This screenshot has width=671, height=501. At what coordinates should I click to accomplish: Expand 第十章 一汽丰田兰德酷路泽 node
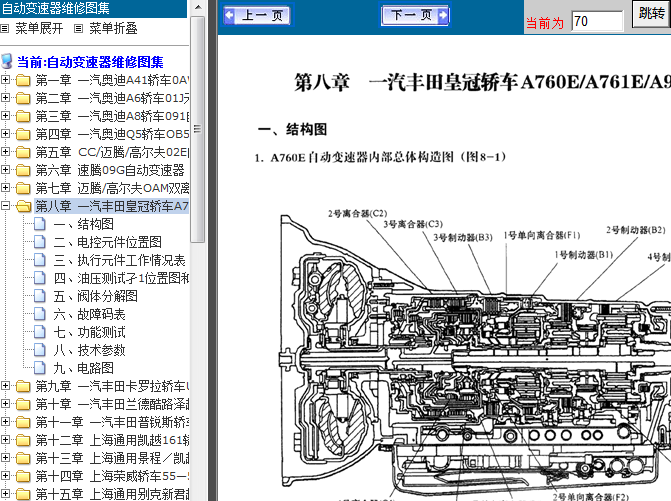tap(5, 404)
